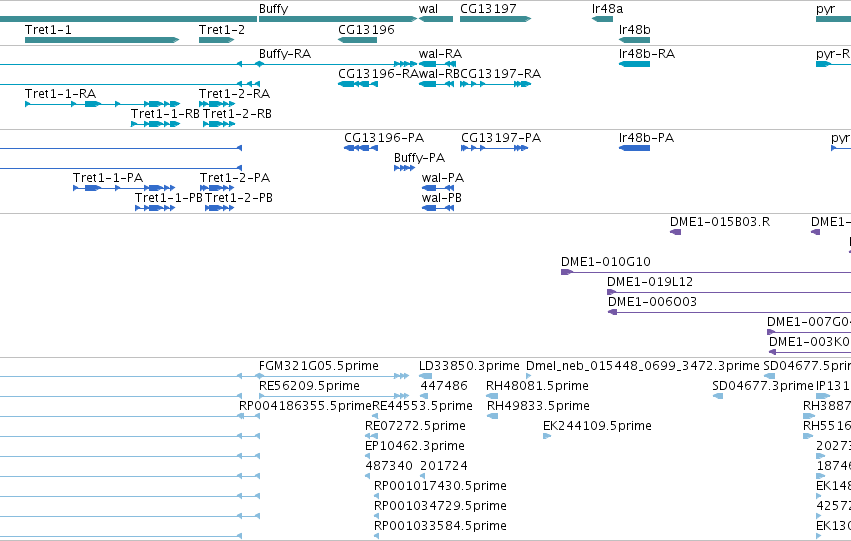Select the Tret1-1-PB protein label
Screen dimensions: 851x541
point(169,198)
